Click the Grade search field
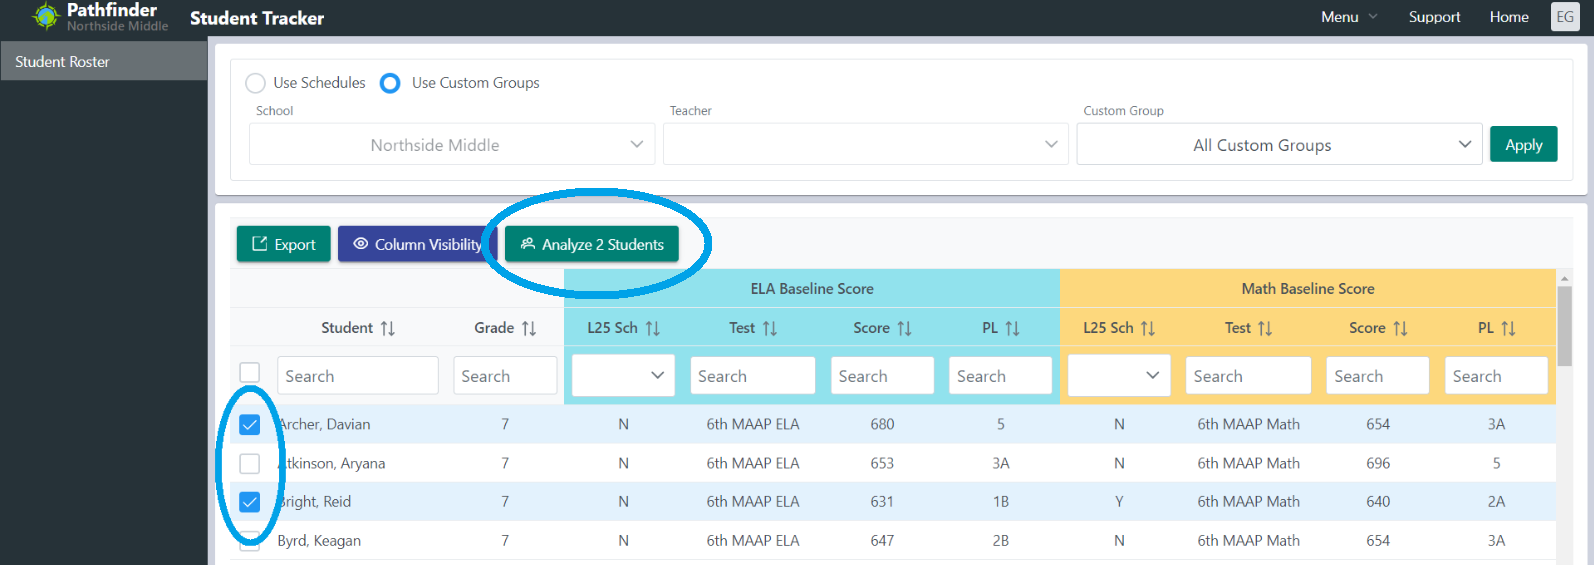 [x=505, y=376]
